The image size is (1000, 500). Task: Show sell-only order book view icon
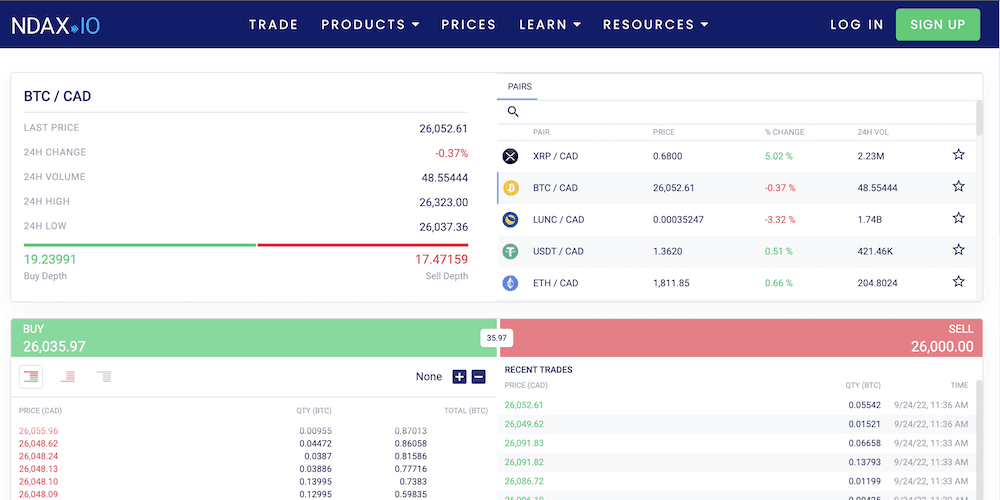point(68,376)
